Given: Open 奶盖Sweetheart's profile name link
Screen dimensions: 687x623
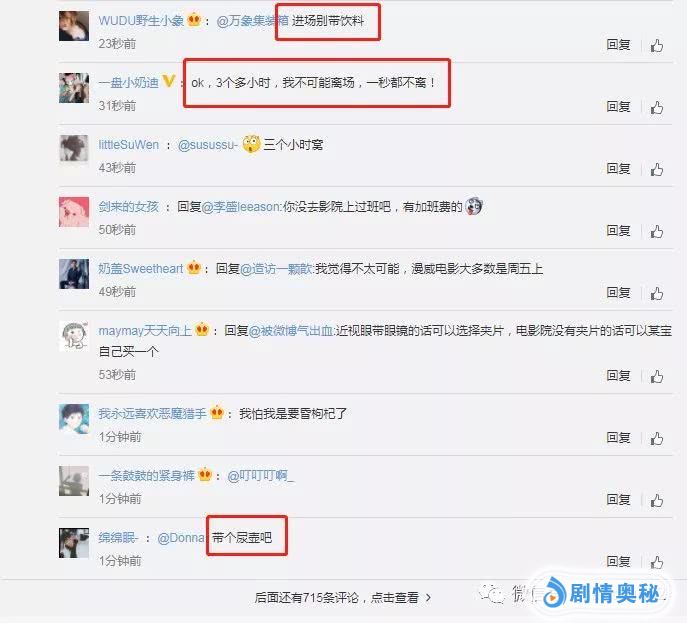Looking at the screenshot, I should [x=141, y=269].
